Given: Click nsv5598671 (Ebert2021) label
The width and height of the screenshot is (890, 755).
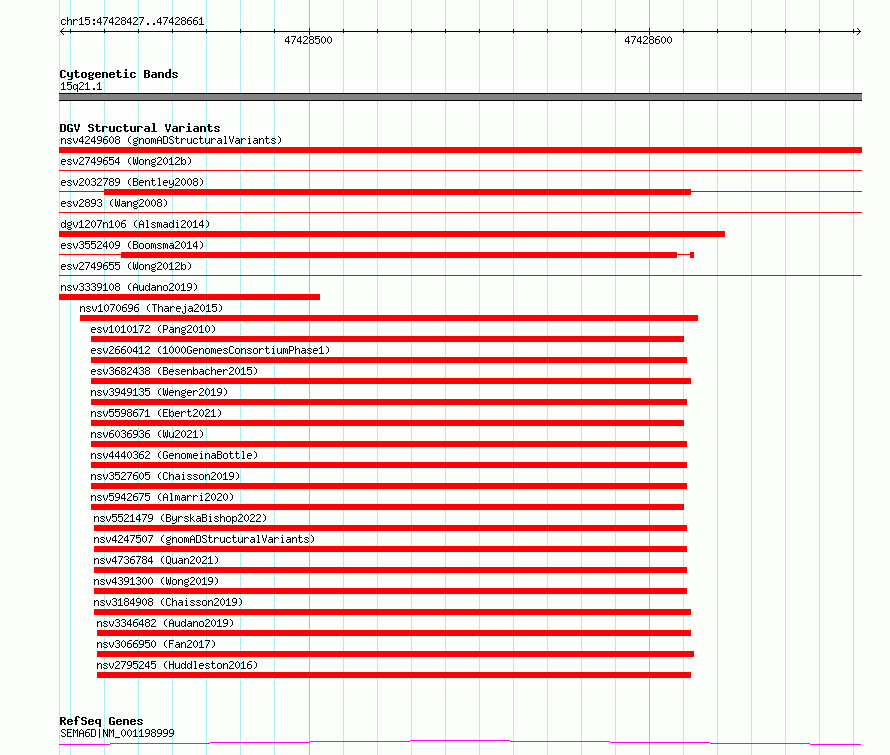Looking at the screenshot, I should (156, 413).
